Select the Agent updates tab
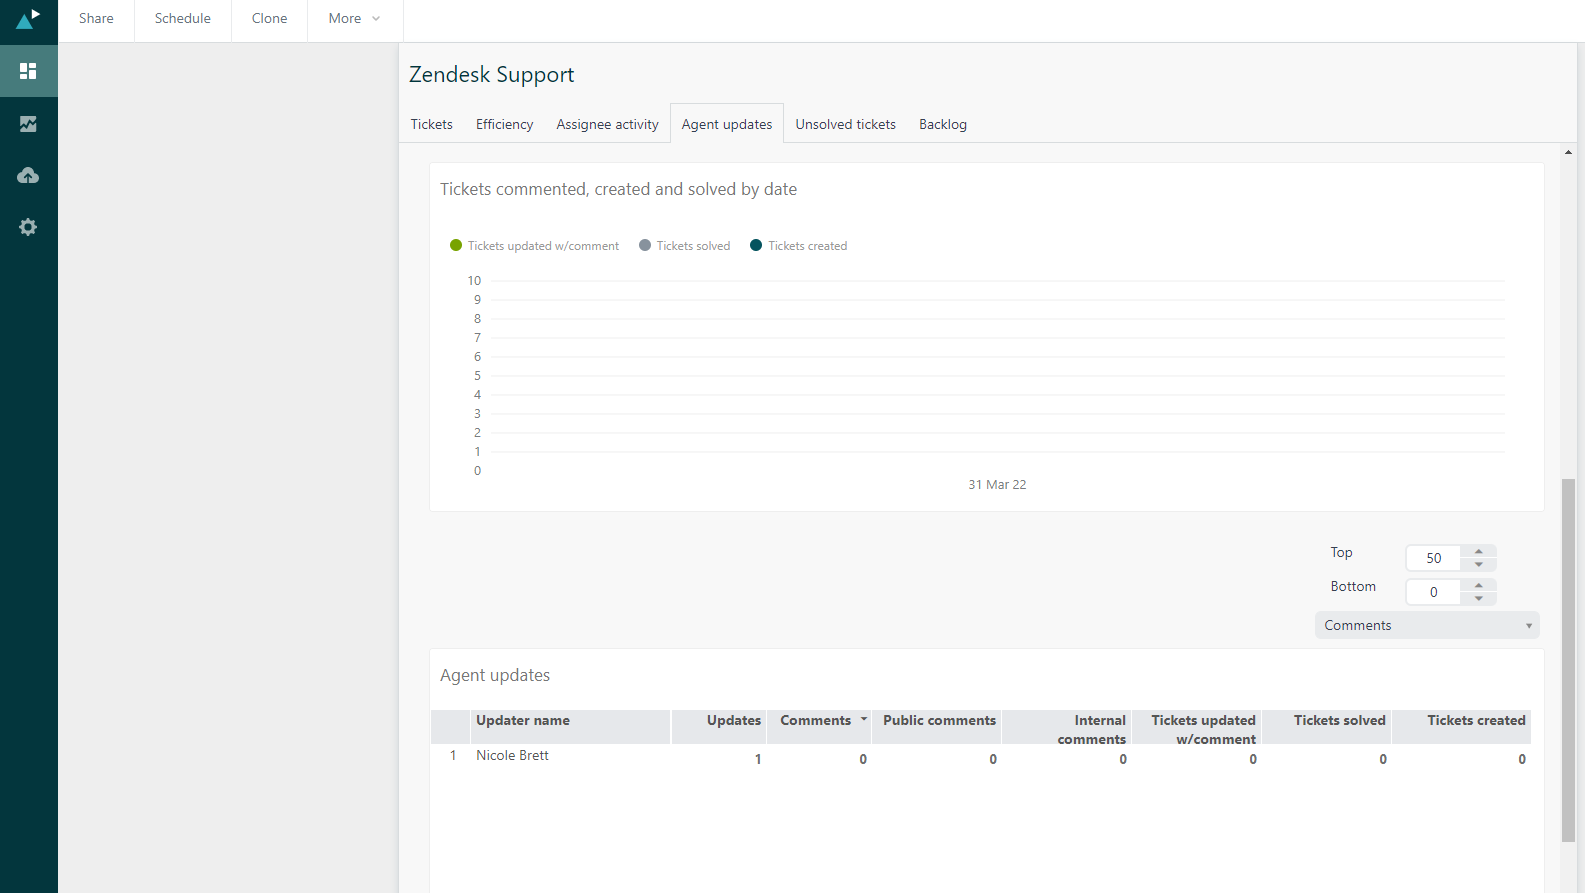The height and width of the screenshot is (893, 1585). (x=727, y=124)
